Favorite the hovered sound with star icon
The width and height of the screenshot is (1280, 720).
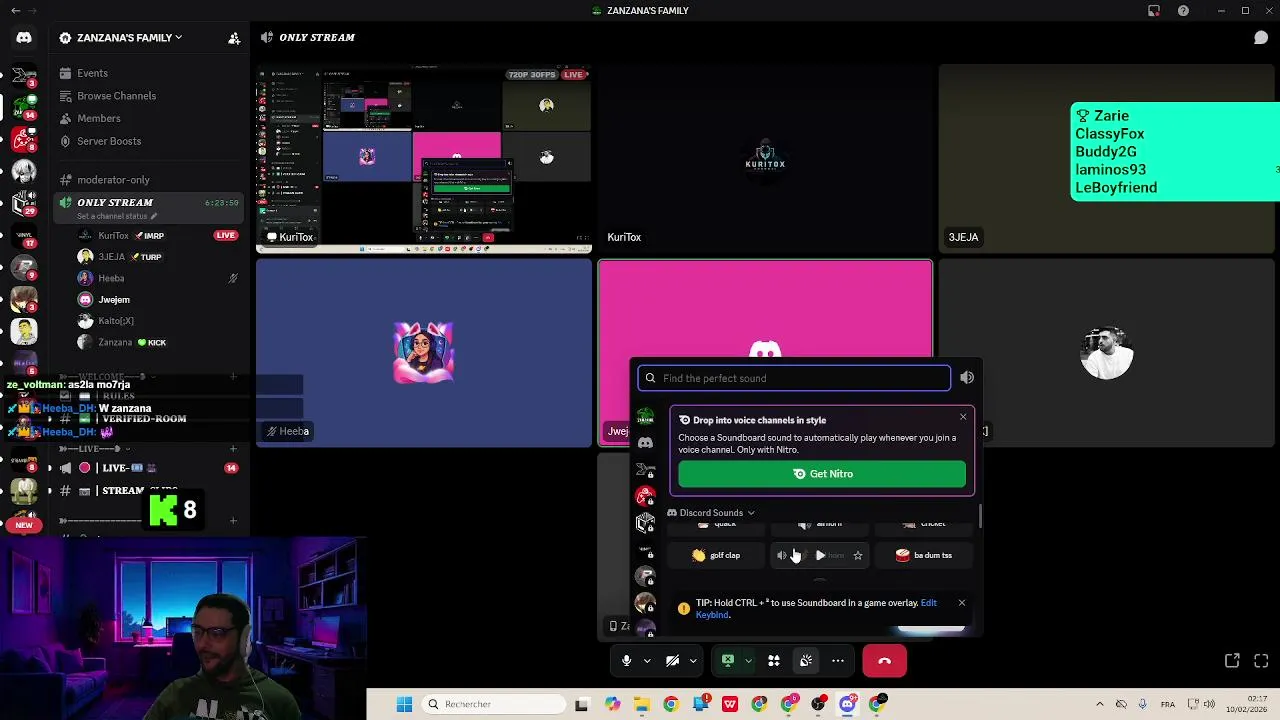[x=858, y=555]
